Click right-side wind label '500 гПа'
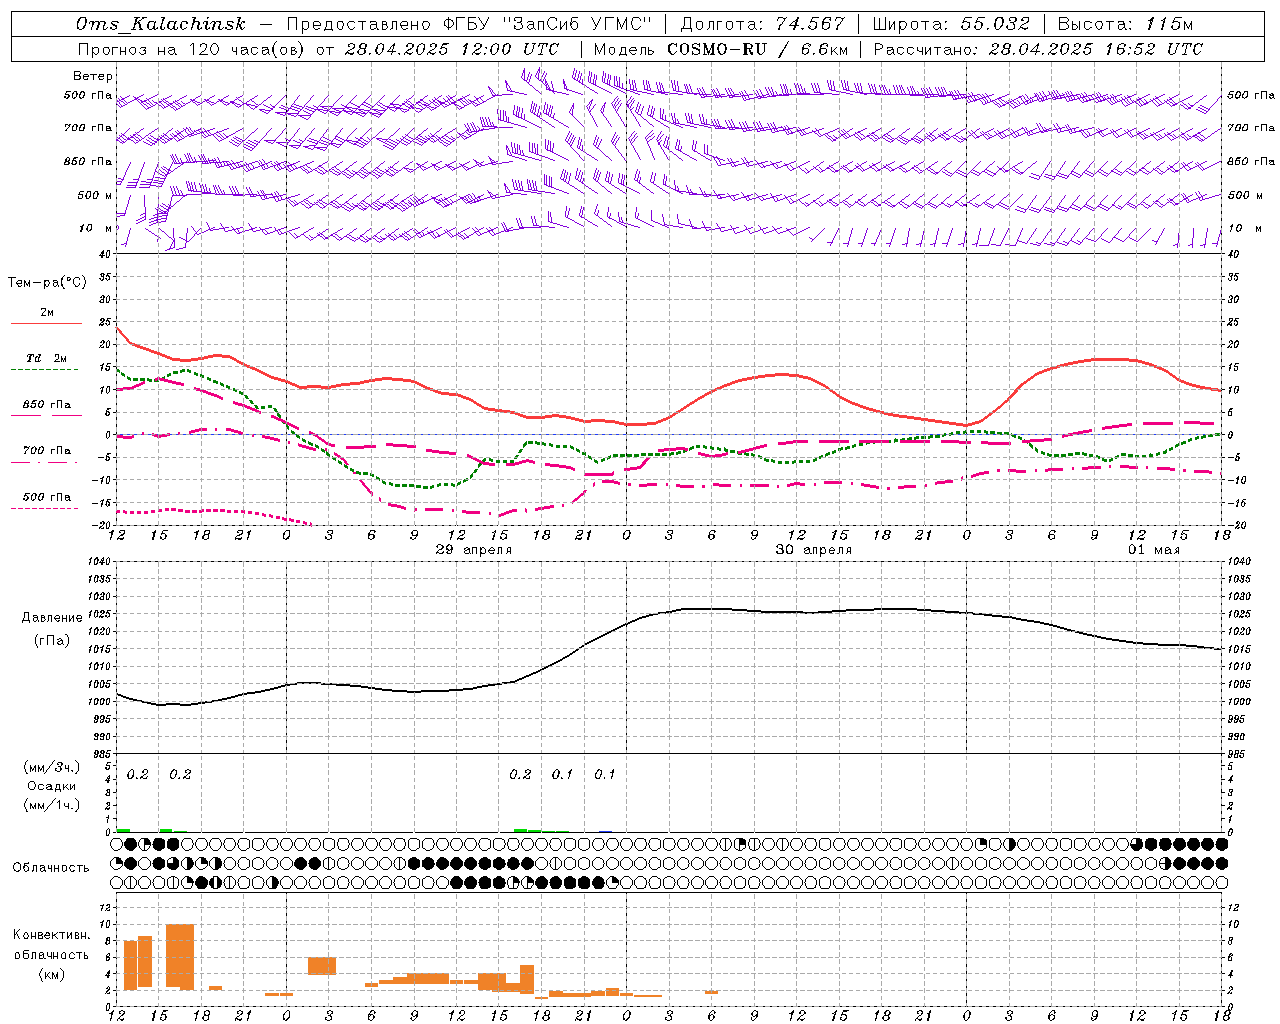This screenshot has height=1024, width=1280. 1251,95
